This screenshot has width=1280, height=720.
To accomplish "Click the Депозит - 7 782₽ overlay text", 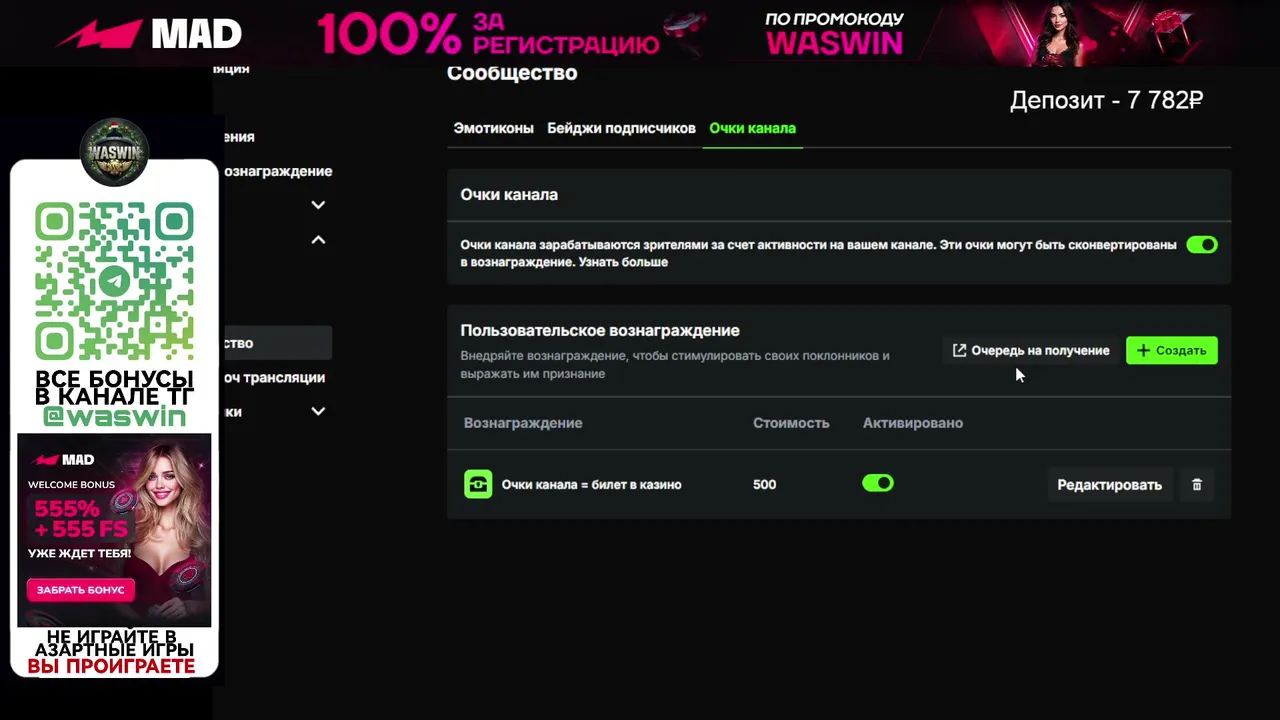I will tap(1106, 100).
